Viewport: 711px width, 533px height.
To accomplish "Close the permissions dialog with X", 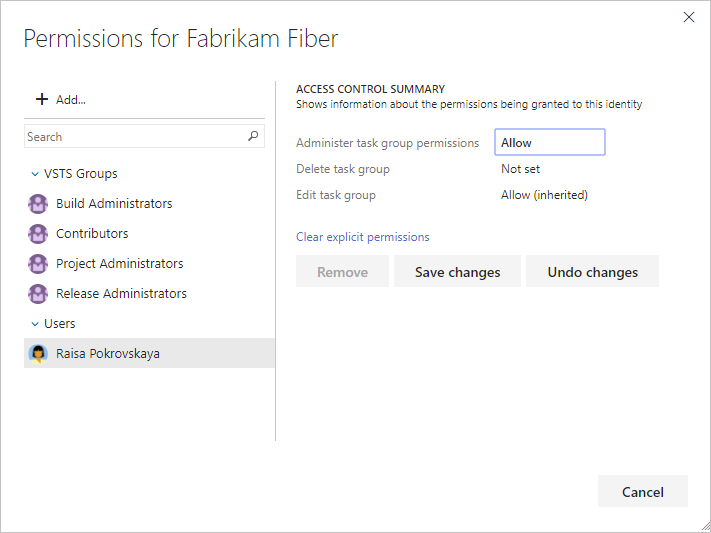I will [689, 17].
